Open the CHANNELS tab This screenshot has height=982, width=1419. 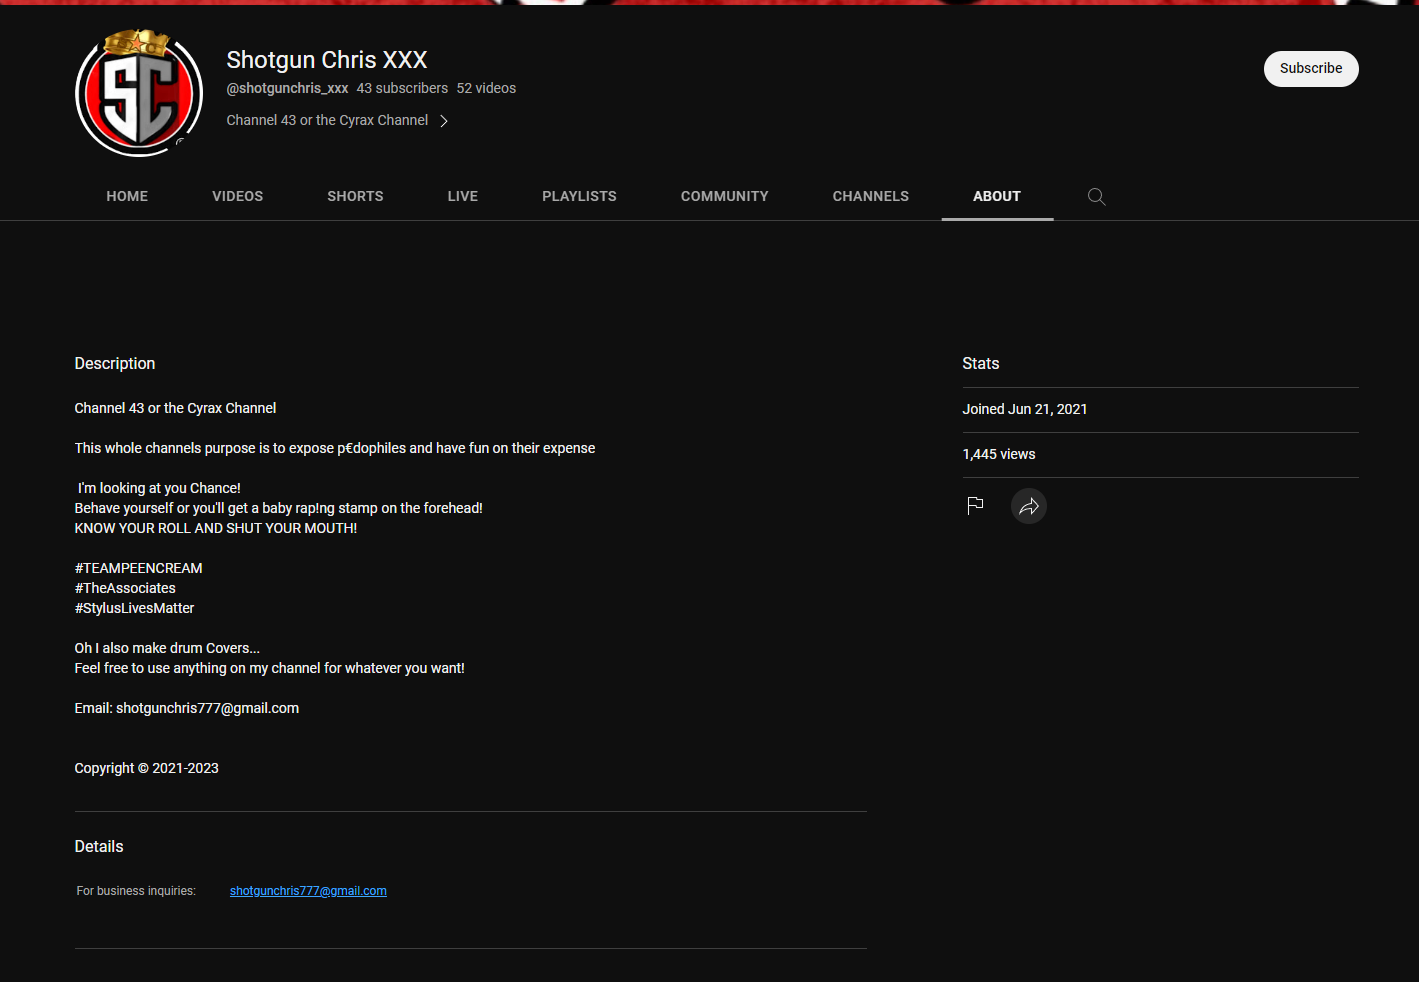click(x=871, y=196)
